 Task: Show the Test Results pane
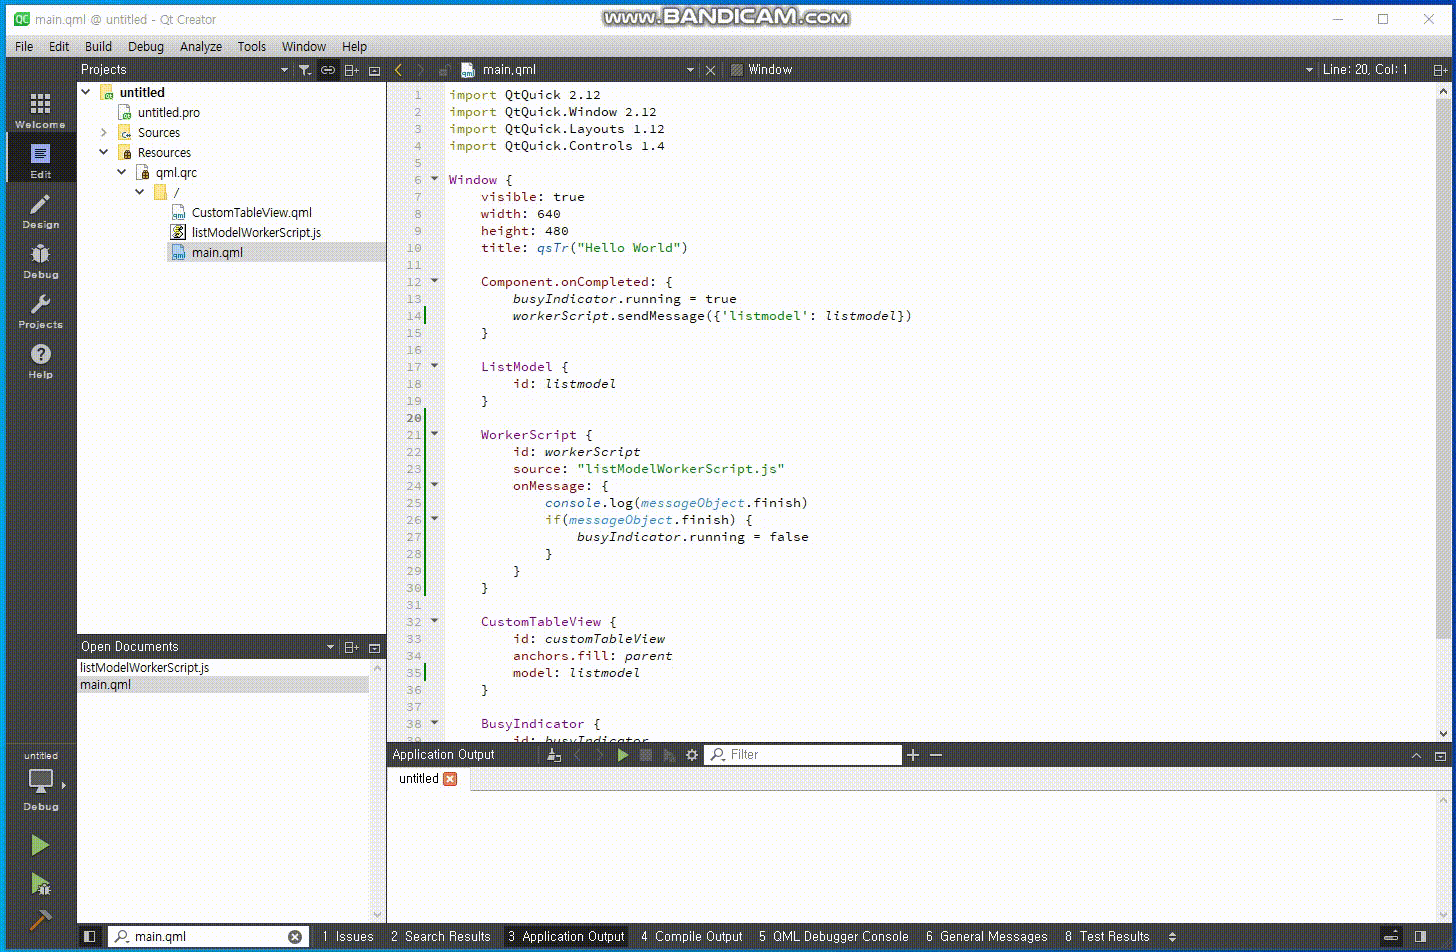1107,937
